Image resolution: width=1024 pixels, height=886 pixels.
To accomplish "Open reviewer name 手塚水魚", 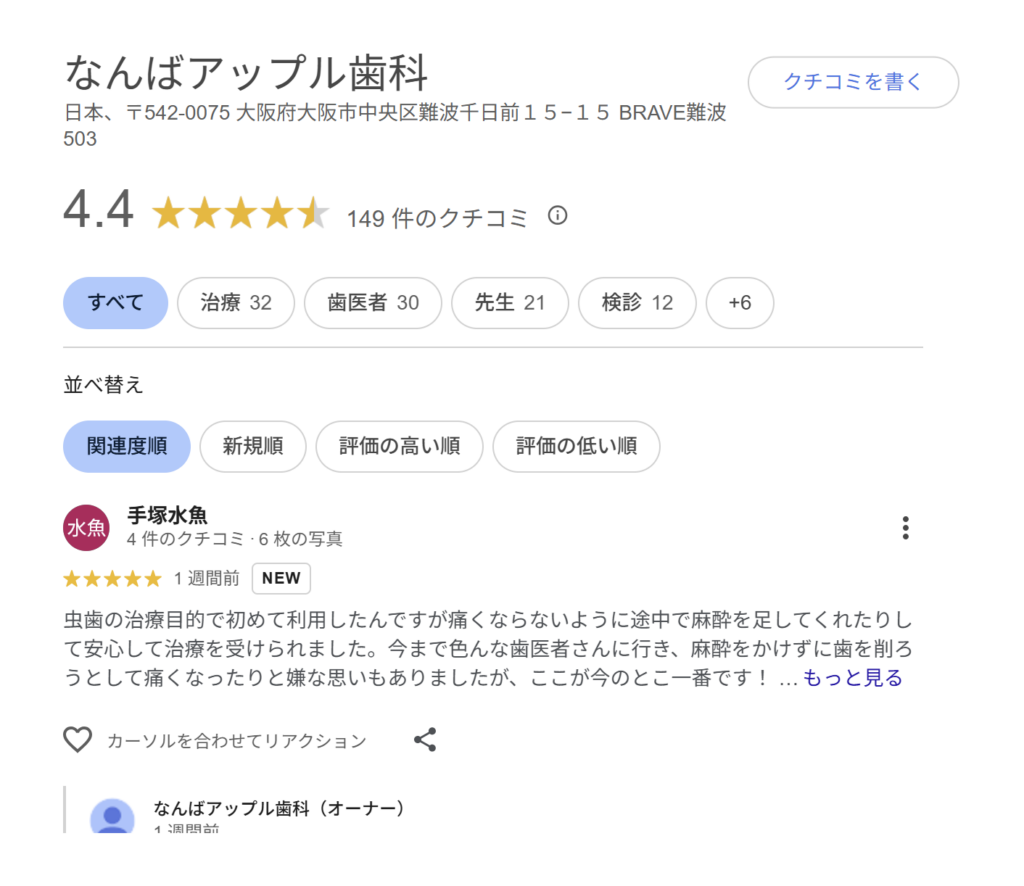I will click(167, 516).
